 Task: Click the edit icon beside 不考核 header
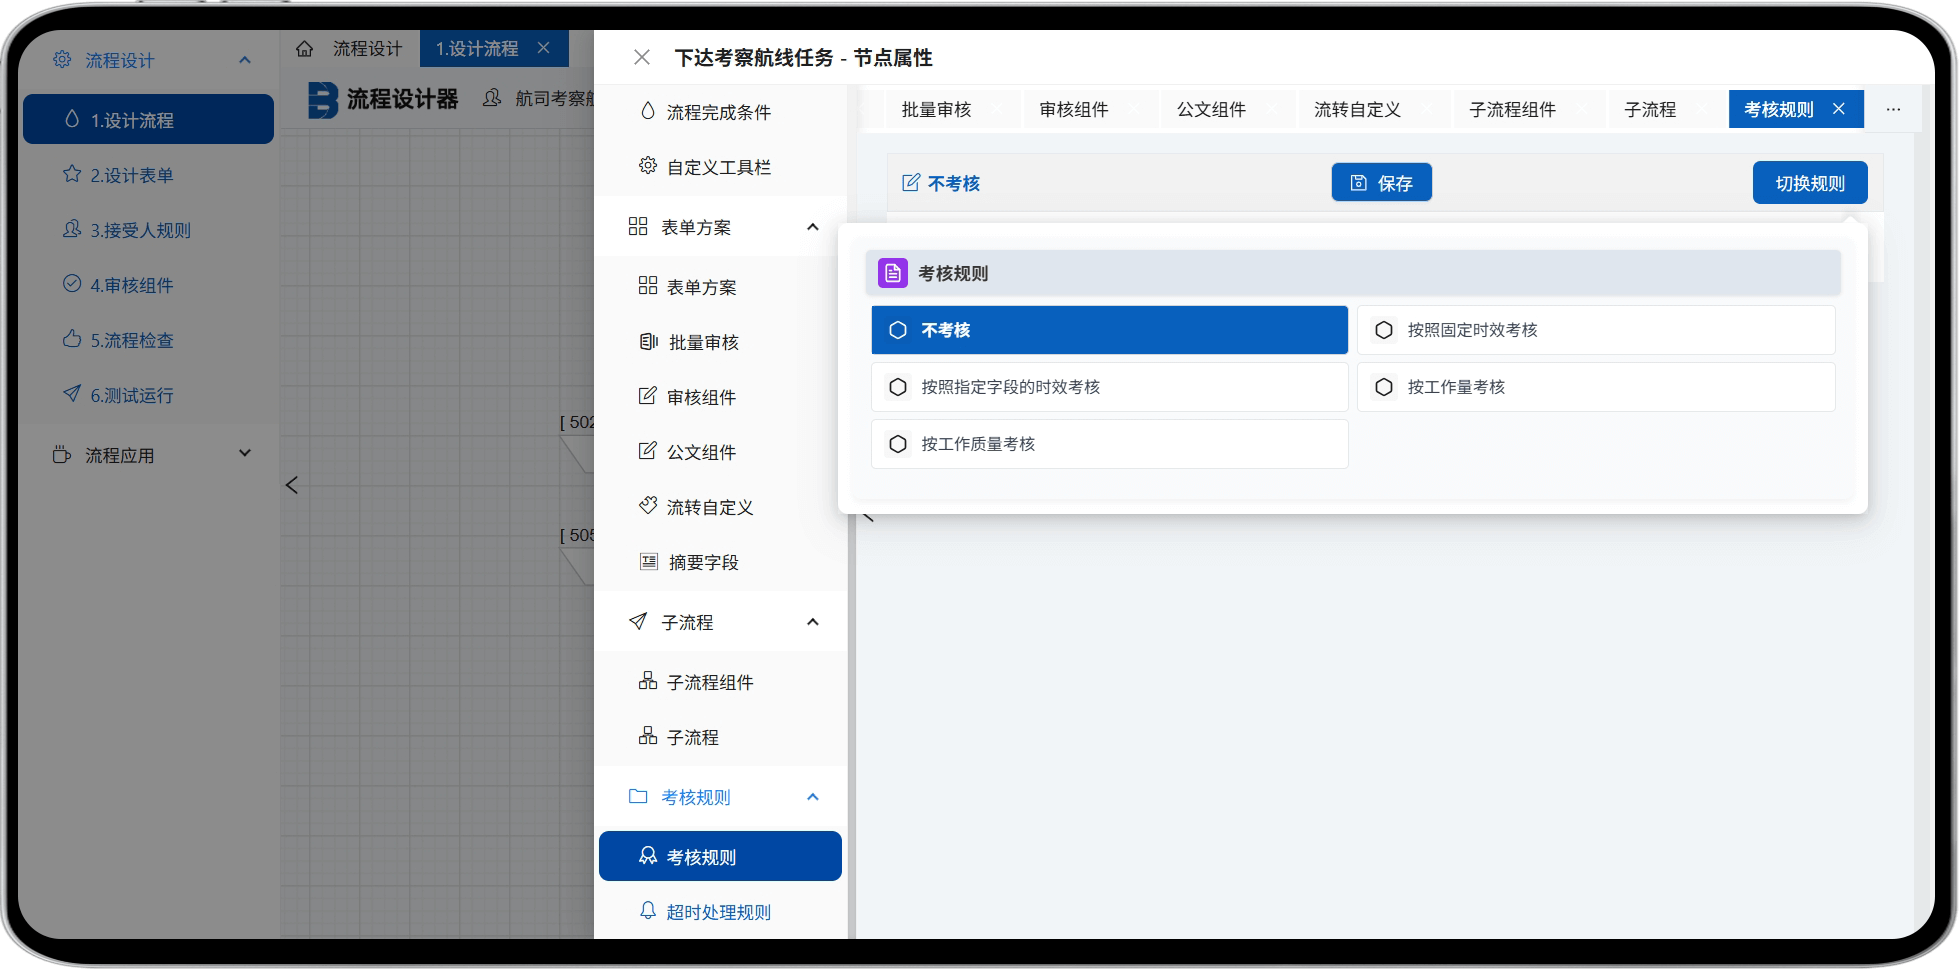coord(911,183)
